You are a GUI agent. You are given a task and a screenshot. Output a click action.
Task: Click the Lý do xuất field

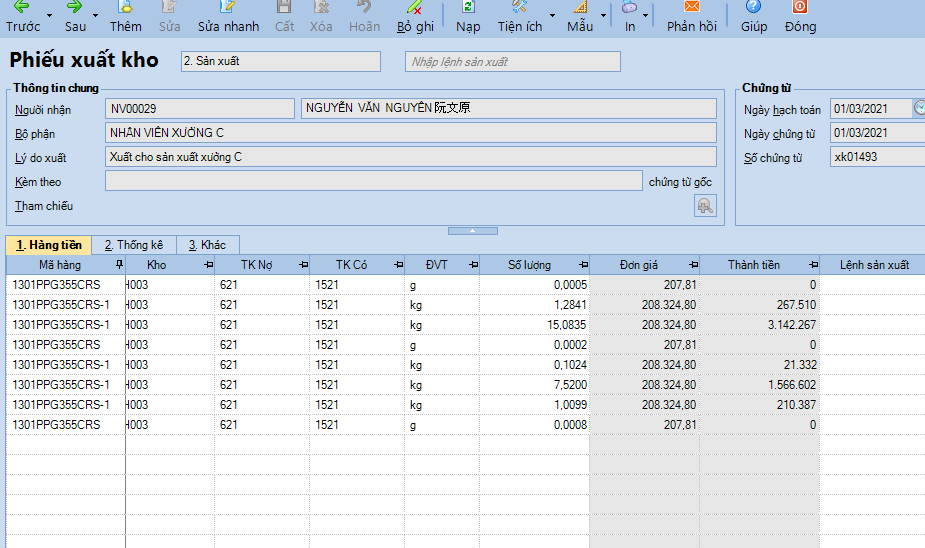pos(411,157)
